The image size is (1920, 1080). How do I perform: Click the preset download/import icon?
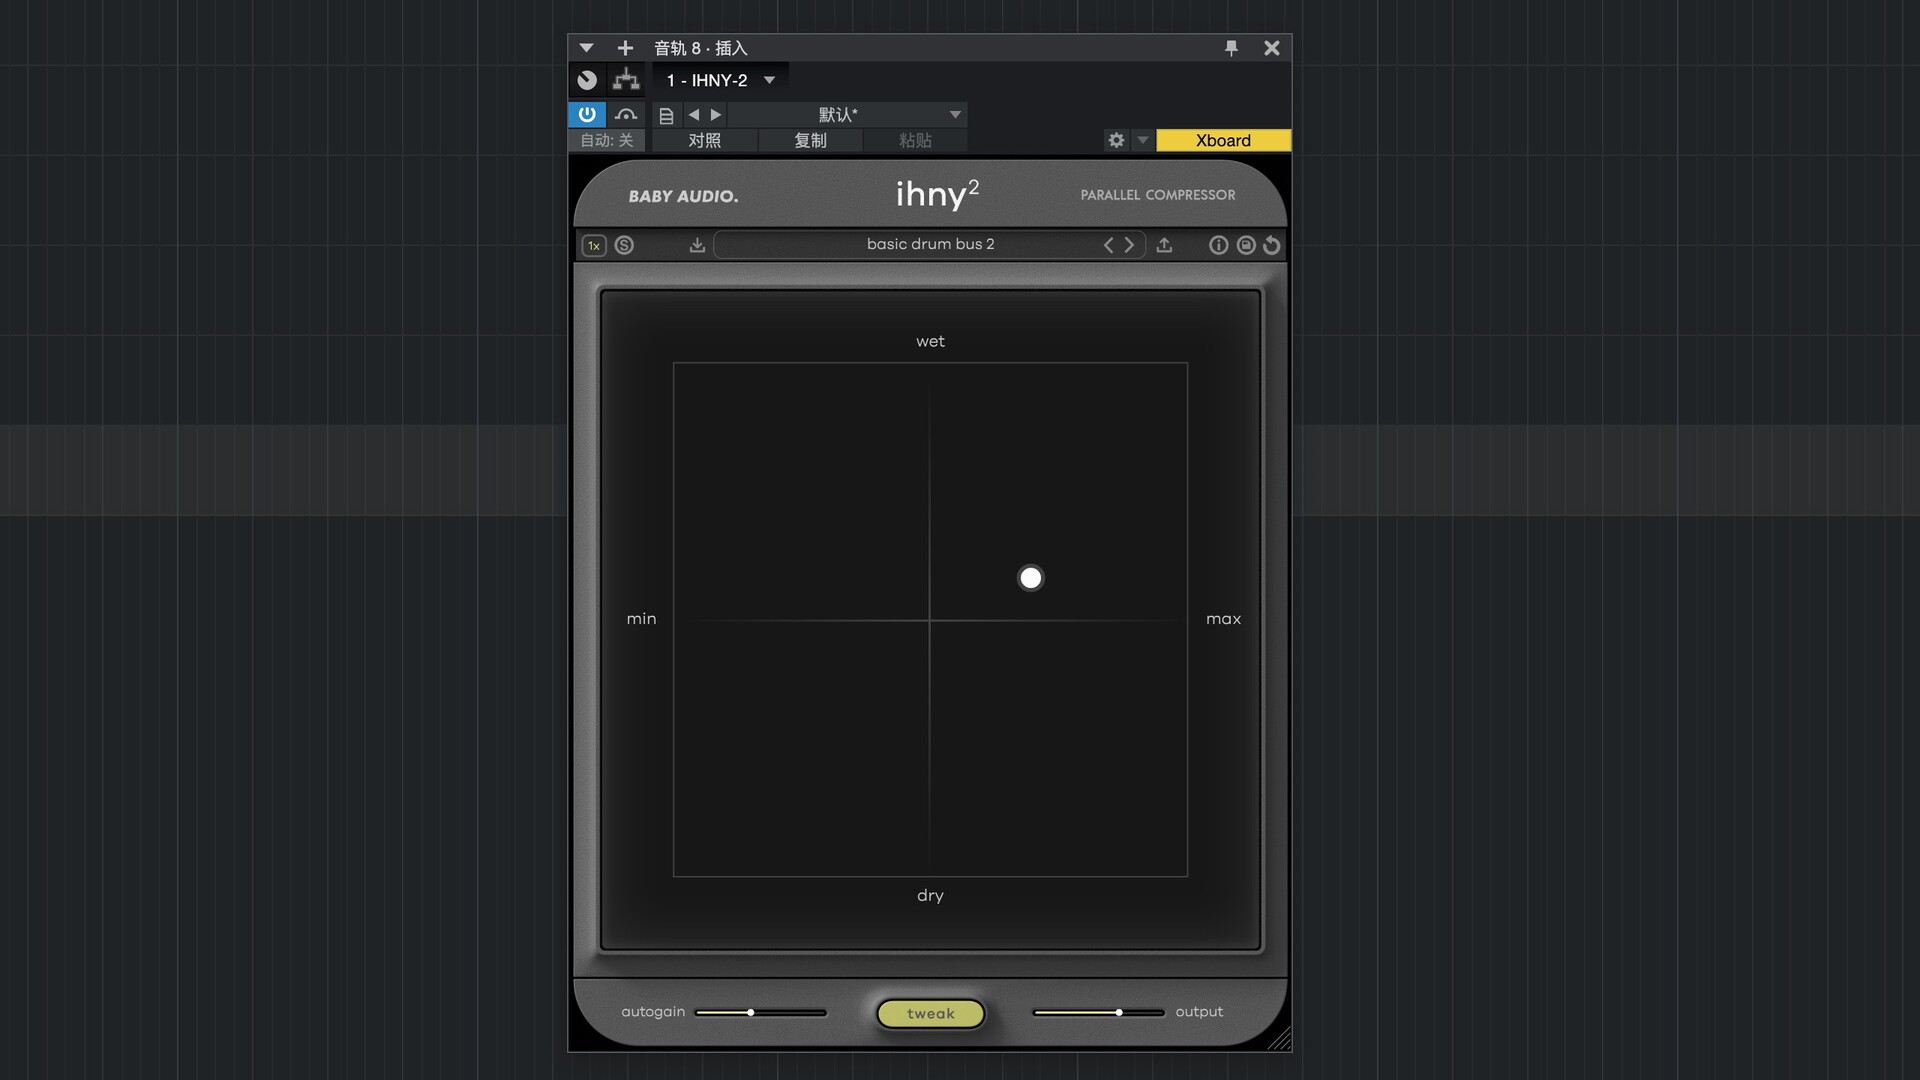(697, 245)
